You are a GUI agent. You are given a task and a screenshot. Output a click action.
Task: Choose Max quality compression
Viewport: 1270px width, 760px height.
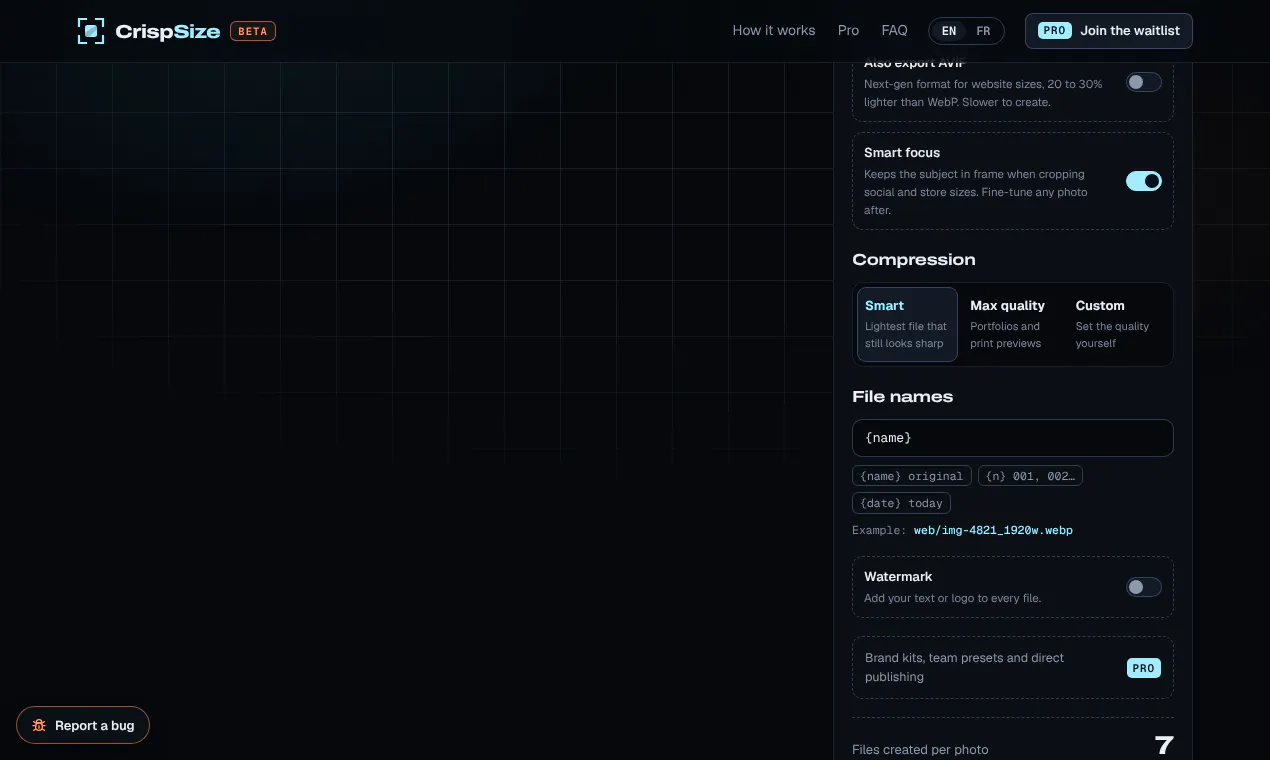[1012, 324]
